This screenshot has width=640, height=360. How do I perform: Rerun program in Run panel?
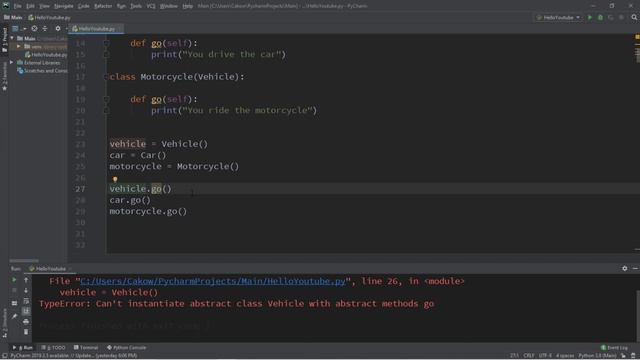14,280
